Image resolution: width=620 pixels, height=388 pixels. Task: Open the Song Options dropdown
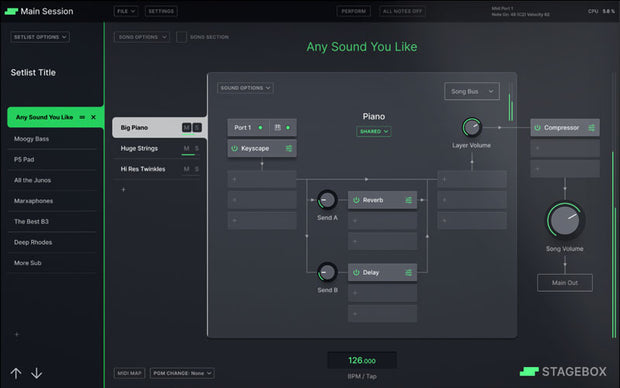[x=142, y=37]
